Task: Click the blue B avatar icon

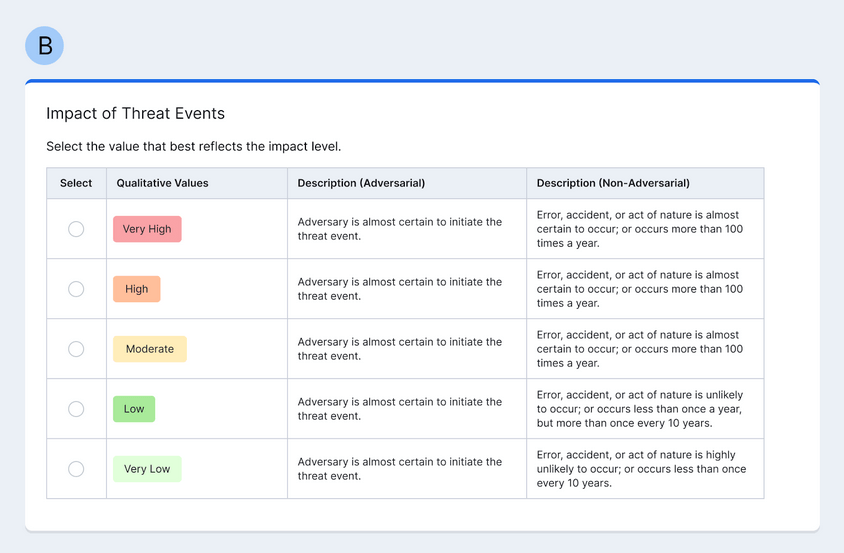Action: point(44,46)
